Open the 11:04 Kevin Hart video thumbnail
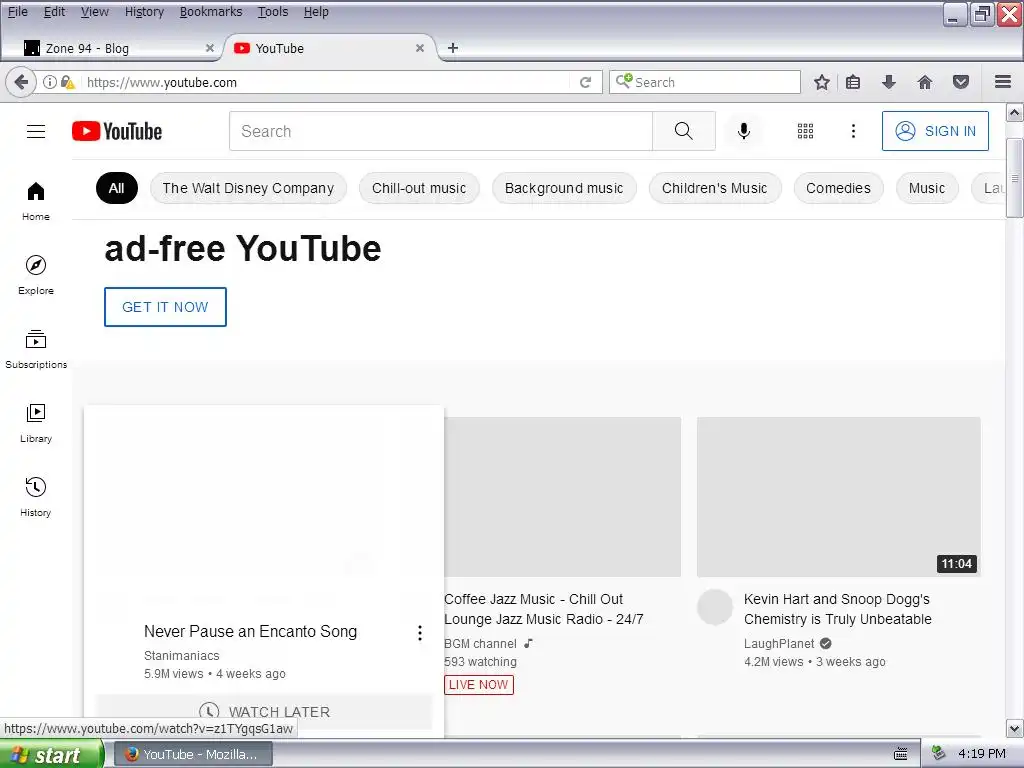 point(839,497)
